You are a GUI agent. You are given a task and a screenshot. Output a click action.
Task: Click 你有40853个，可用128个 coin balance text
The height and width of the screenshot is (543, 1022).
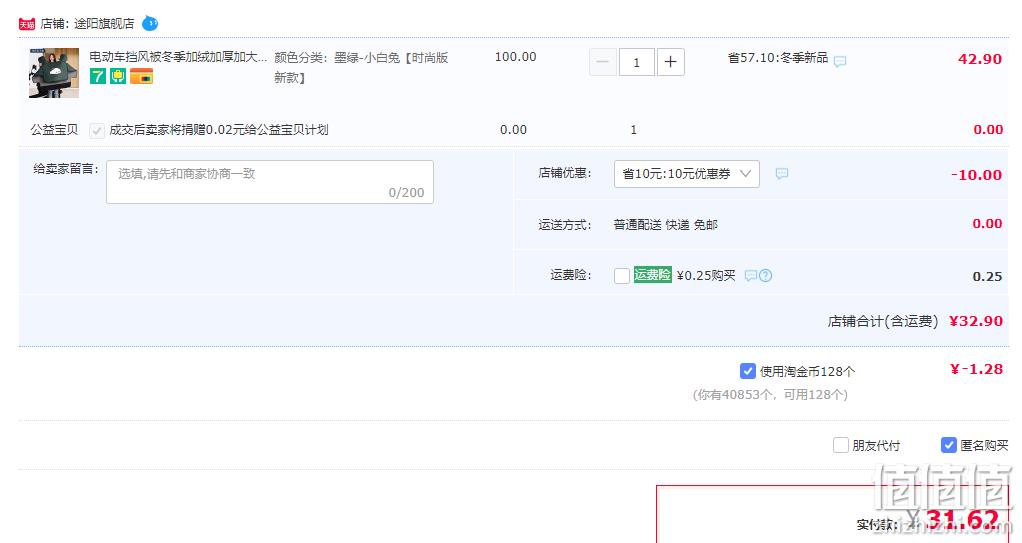tap(770, 395)
